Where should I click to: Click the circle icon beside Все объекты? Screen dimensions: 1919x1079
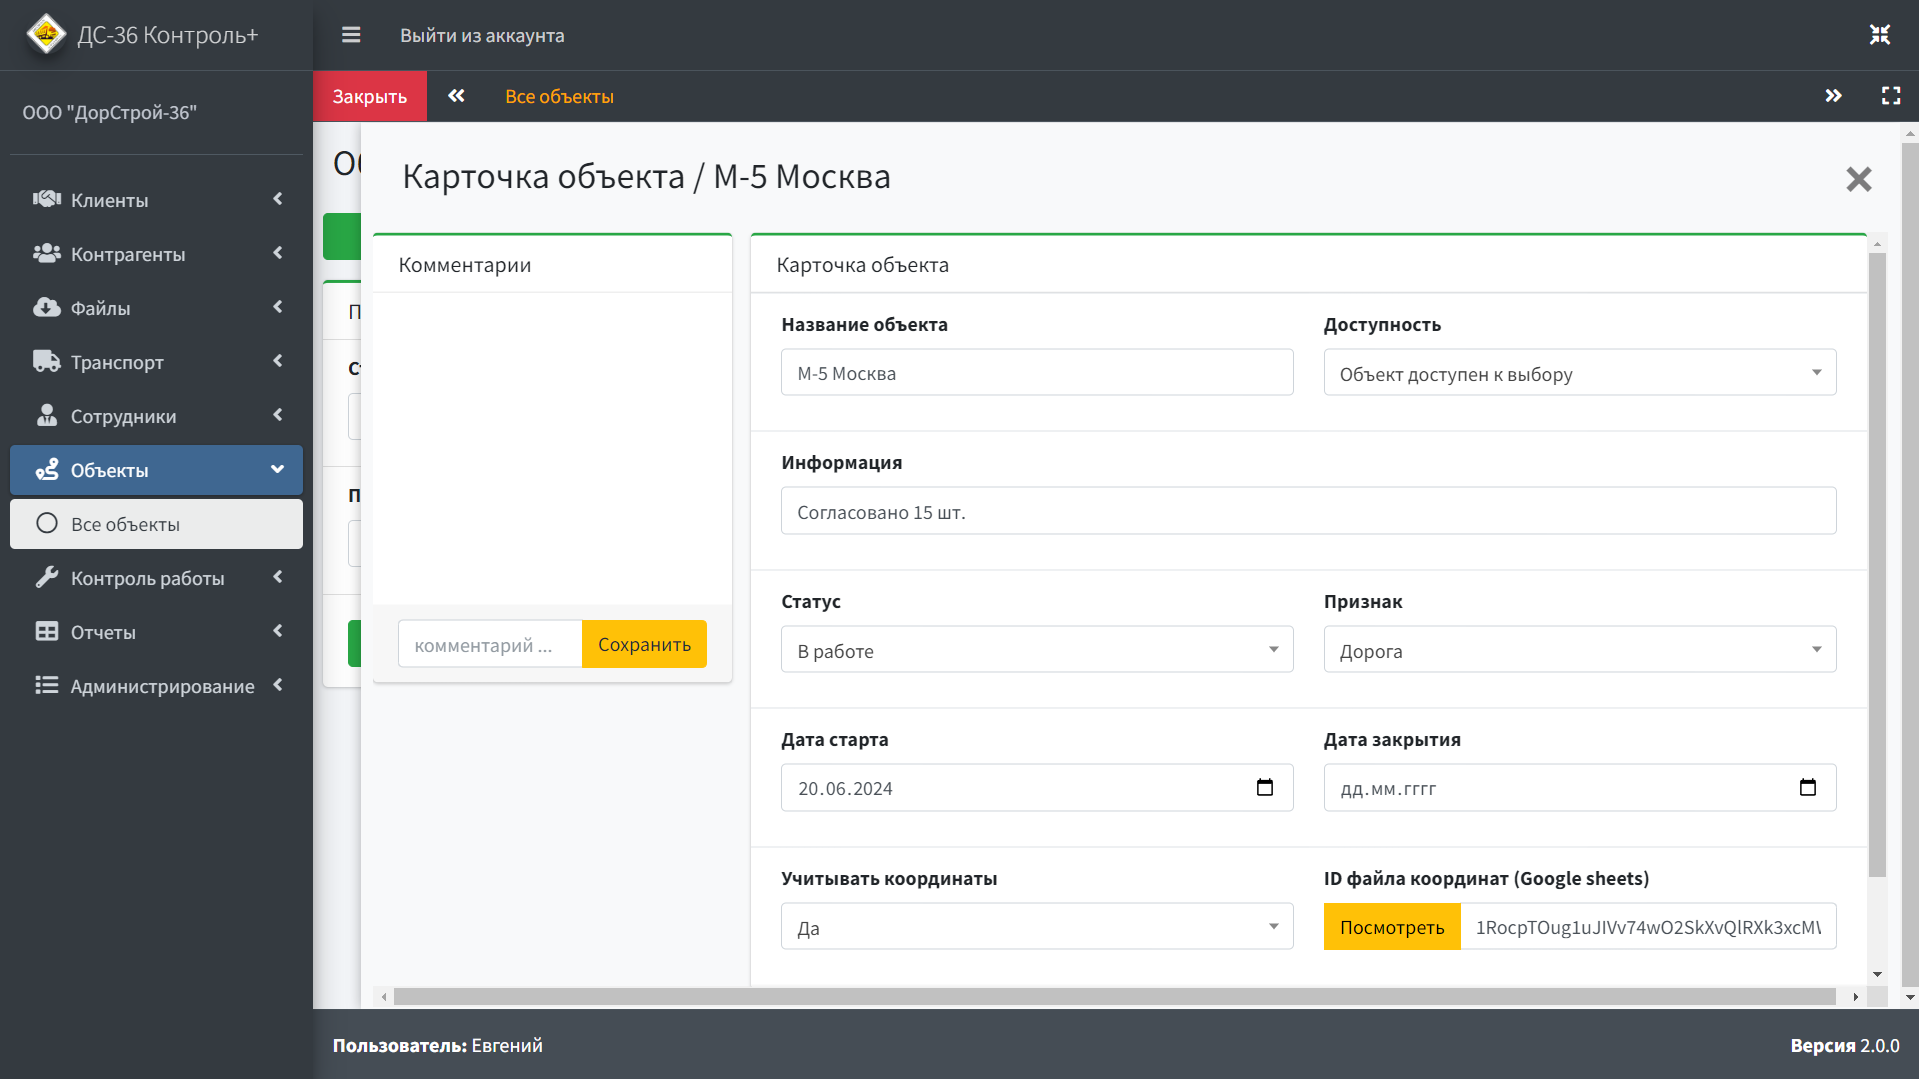47,523
